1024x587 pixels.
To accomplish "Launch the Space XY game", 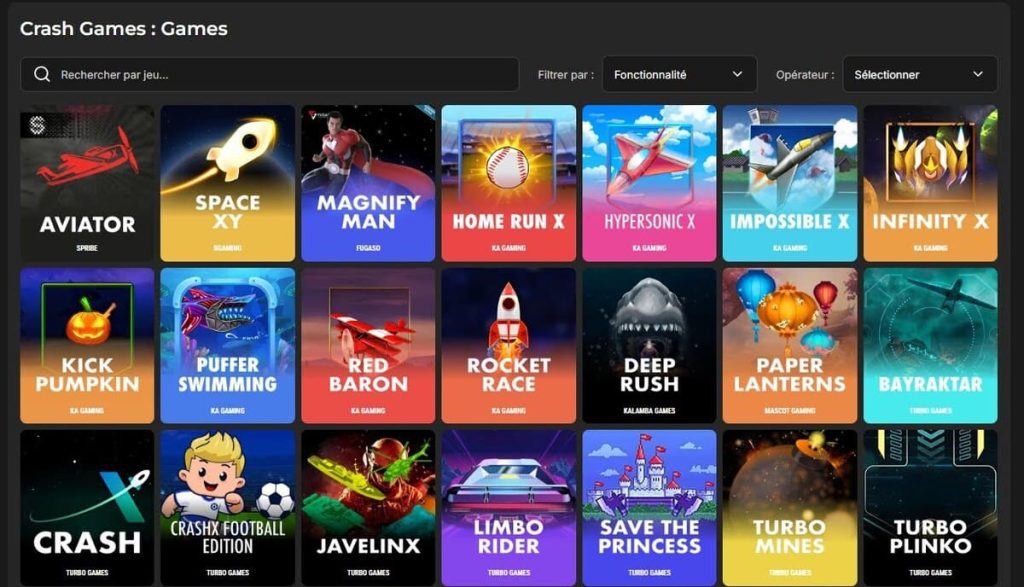I will 227,183.
